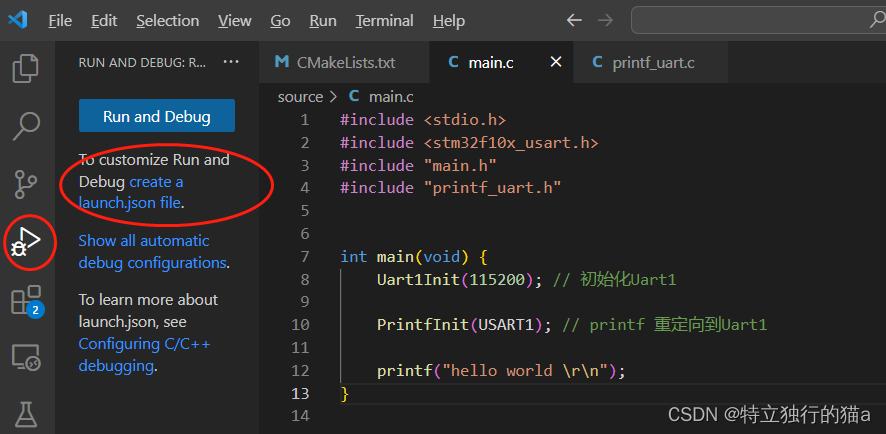Click the "printf_uart.h" include line

[x=450, y=188]
